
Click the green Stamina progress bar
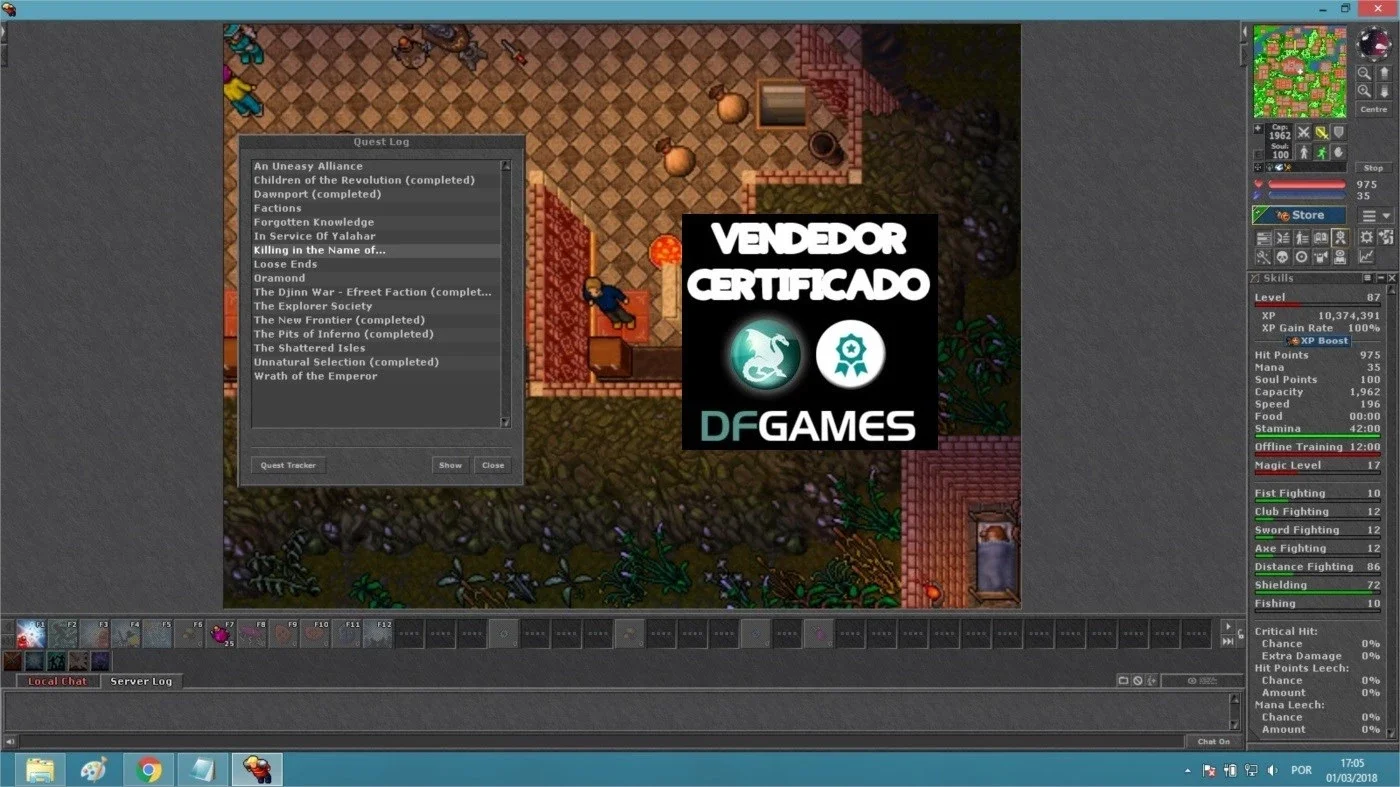1318,435
